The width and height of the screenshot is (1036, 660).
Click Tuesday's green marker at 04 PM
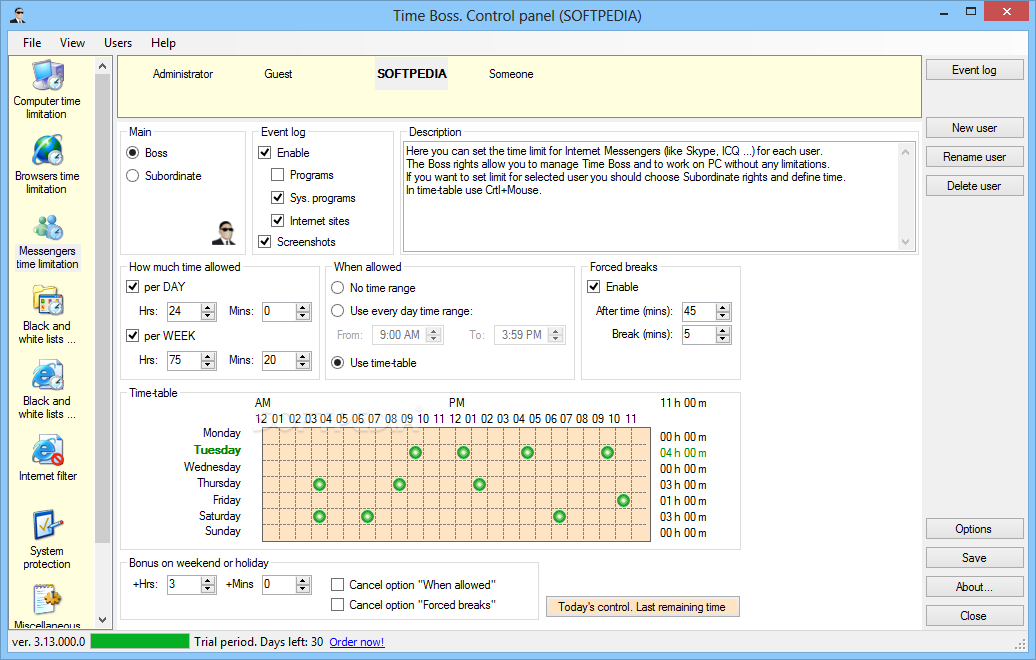pyautogui.click(x=527, y=453)
